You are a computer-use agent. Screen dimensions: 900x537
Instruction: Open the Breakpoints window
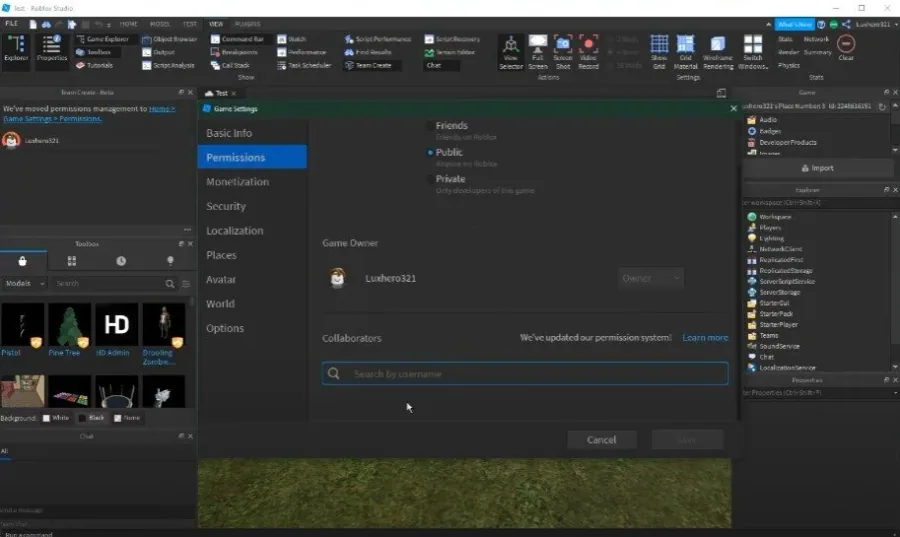click(234, 52)
